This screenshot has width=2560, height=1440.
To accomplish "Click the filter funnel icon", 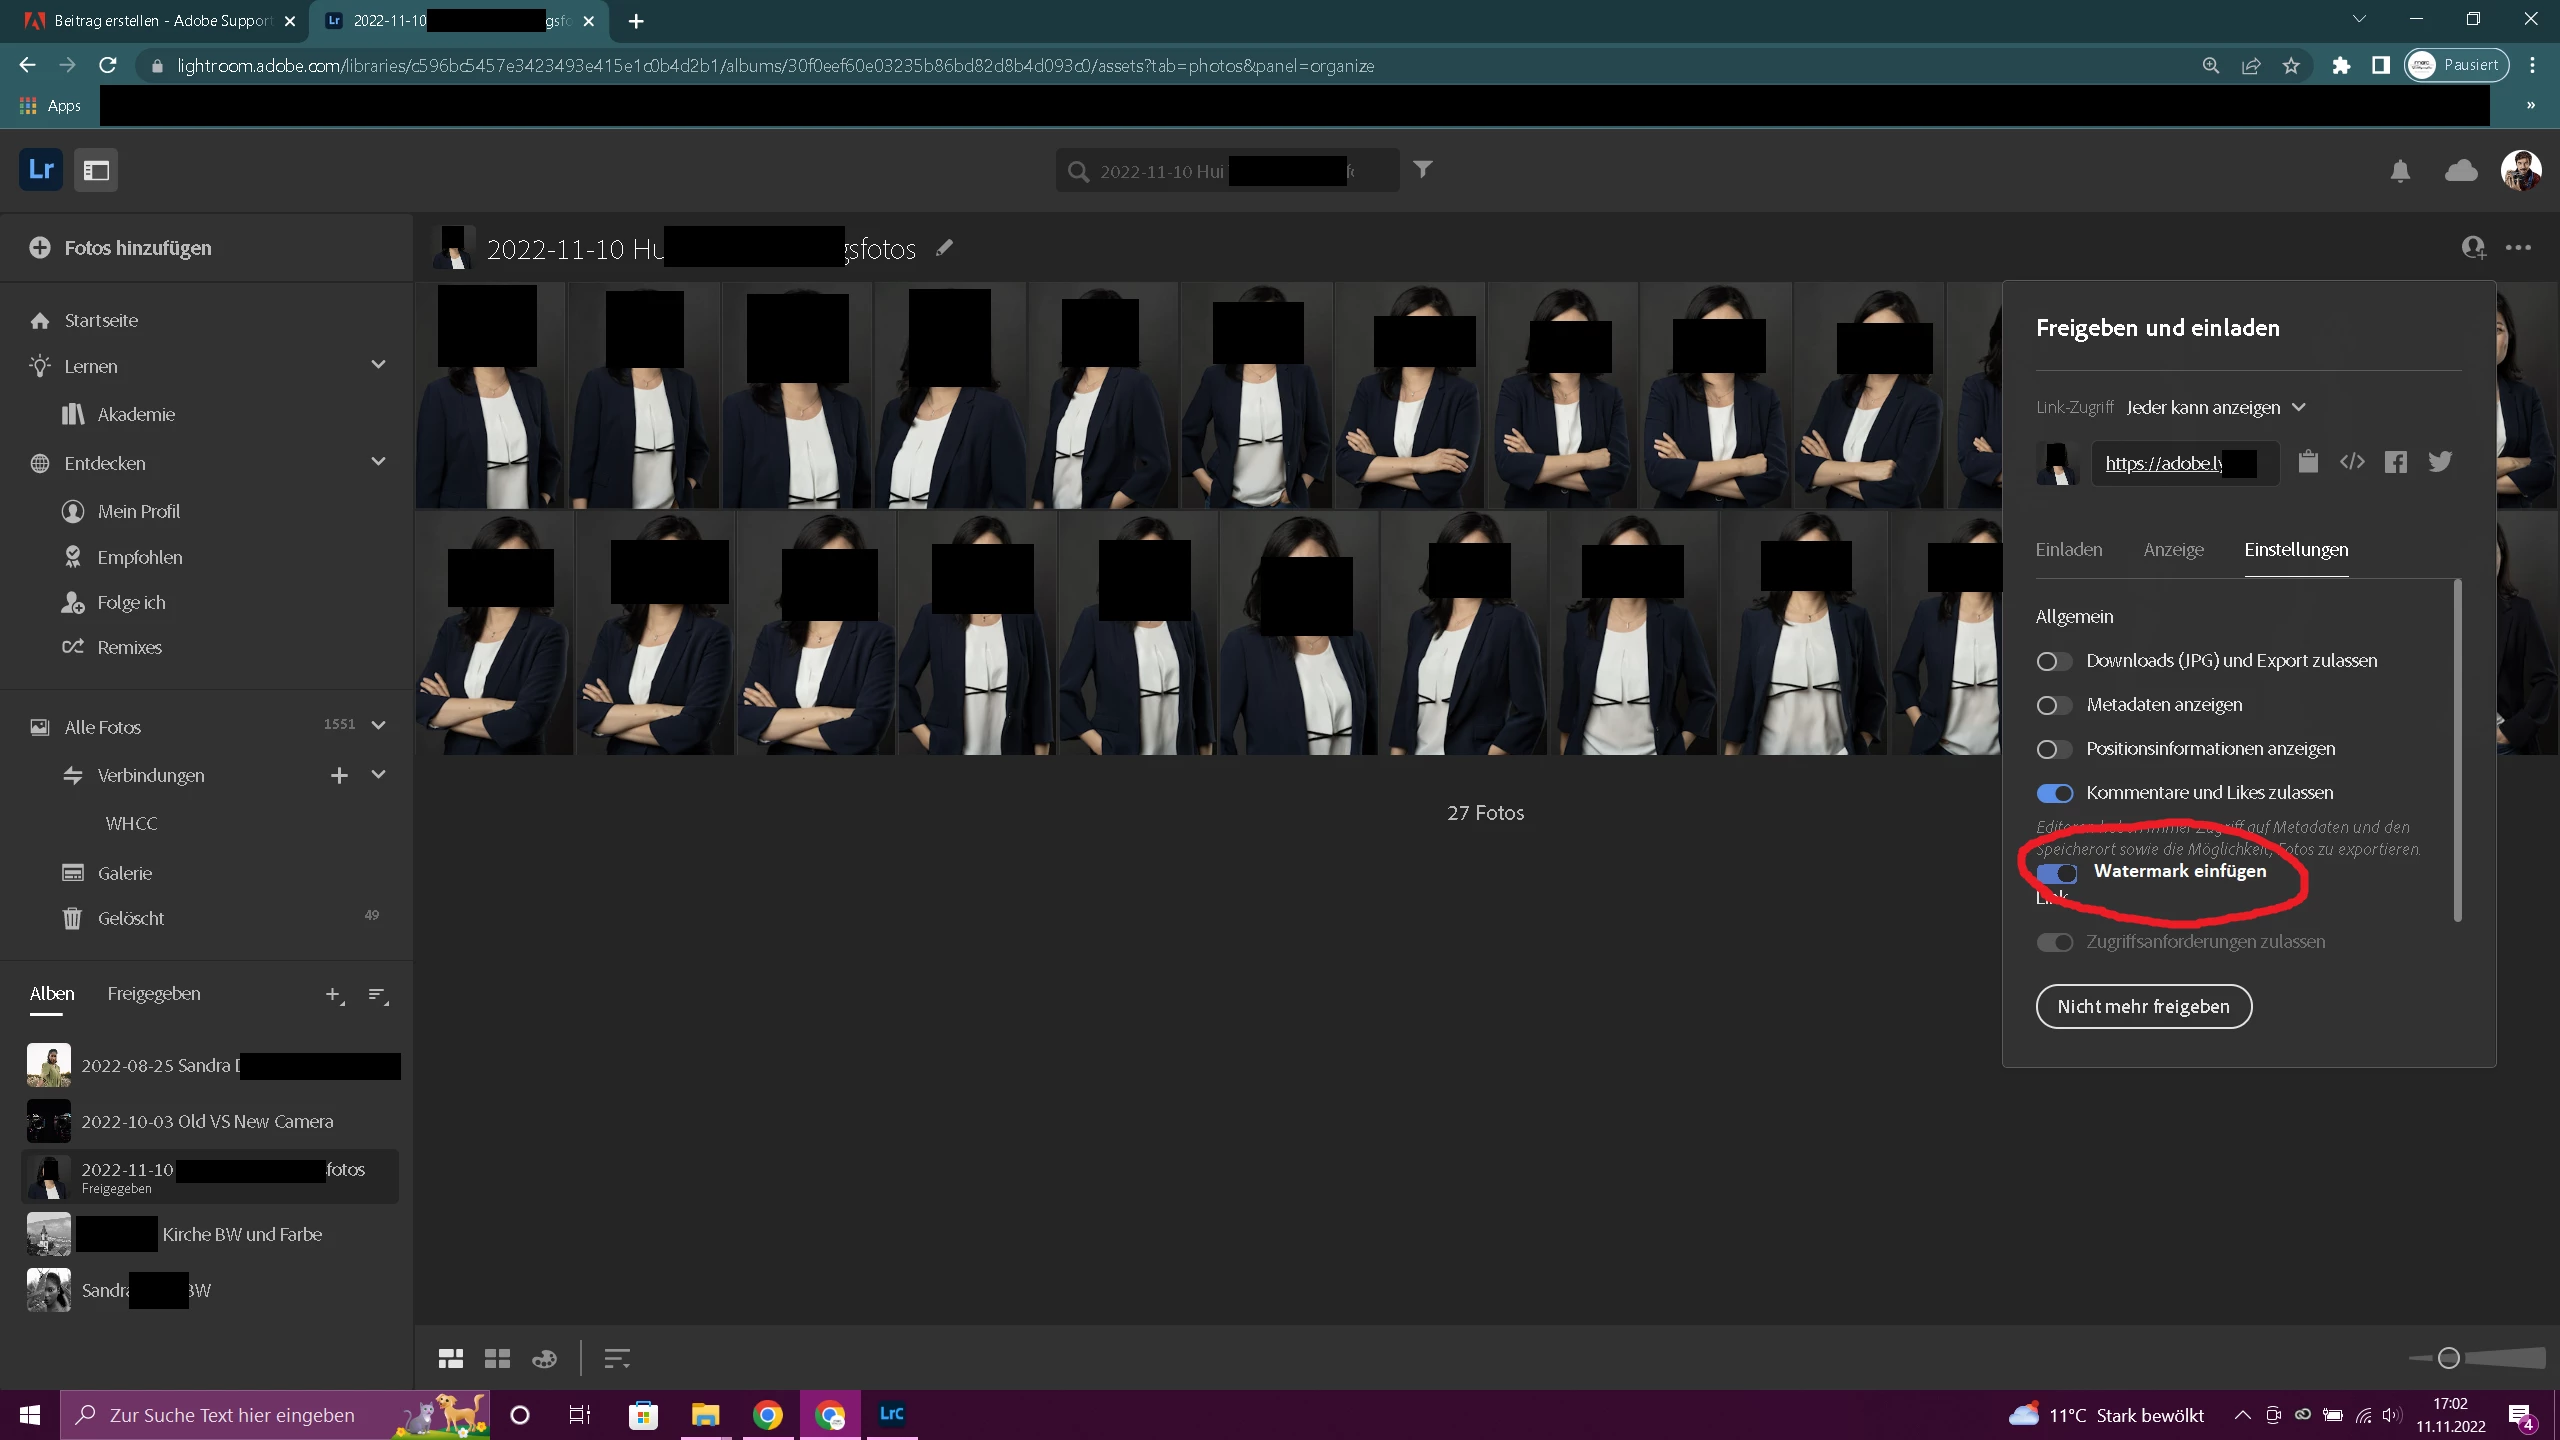I will tap(1422, 169).
